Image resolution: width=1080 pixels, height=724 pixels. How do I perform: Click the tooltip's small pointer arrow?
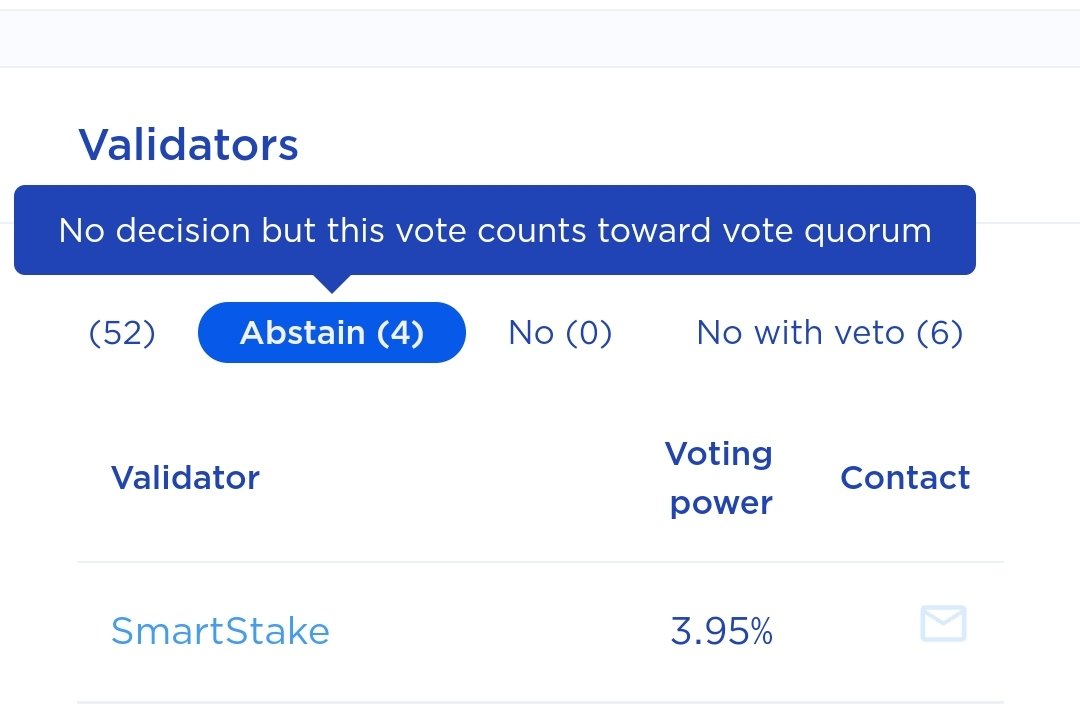pyautogui.click(x=331, y=284)
